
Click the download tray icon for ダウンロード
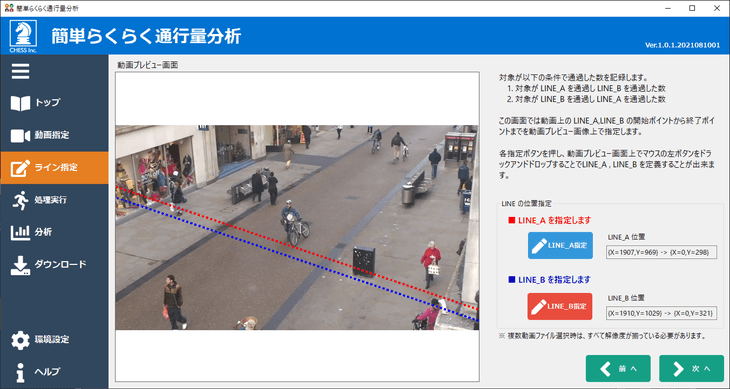coord(20,265)
